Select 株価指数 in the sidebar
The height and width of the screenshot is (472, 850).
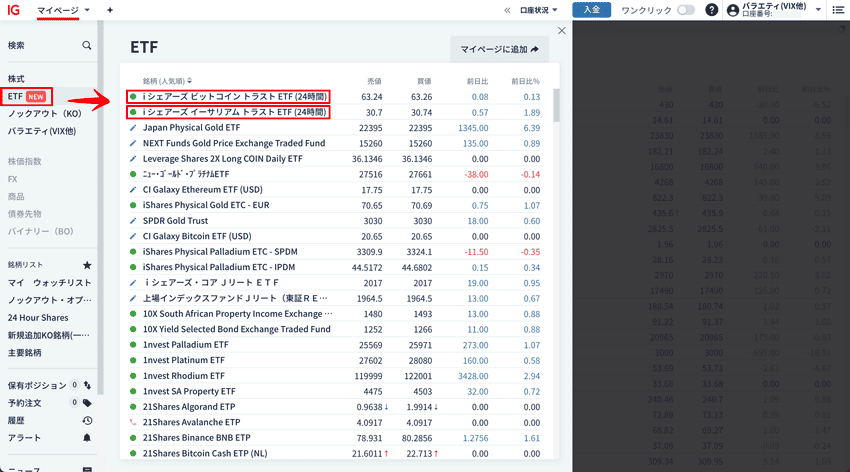coord(24,161)
